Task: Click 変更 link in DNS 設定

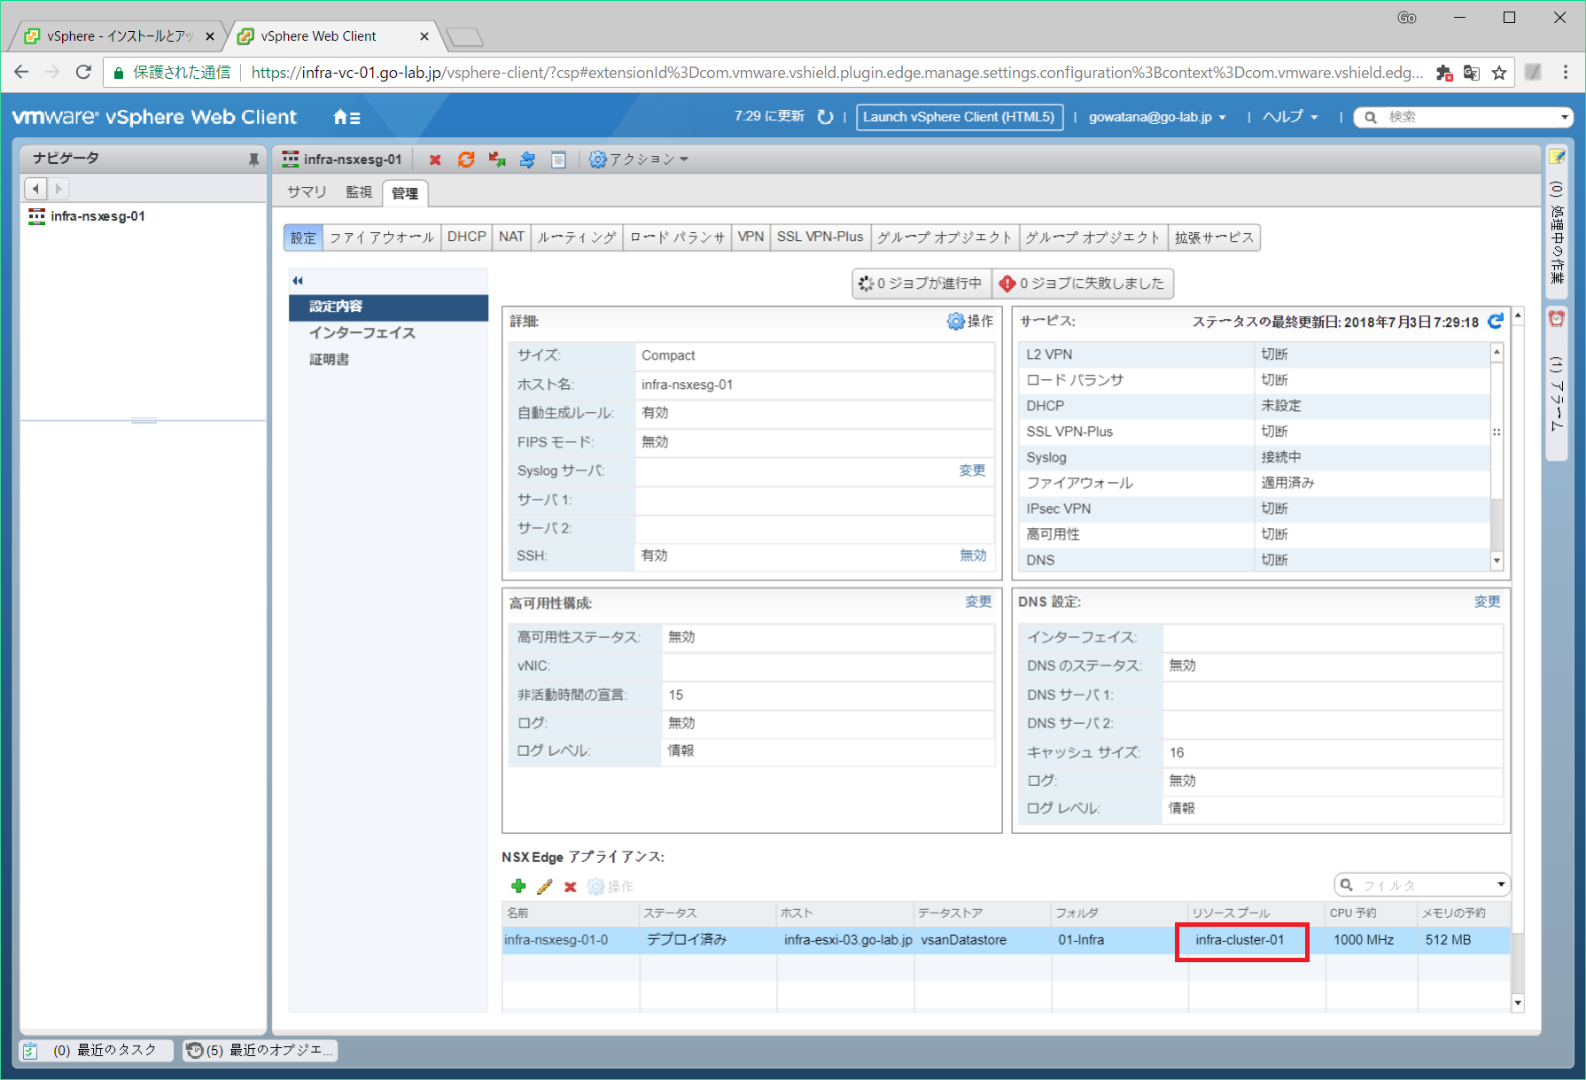Action: [x=1487, y=602]
